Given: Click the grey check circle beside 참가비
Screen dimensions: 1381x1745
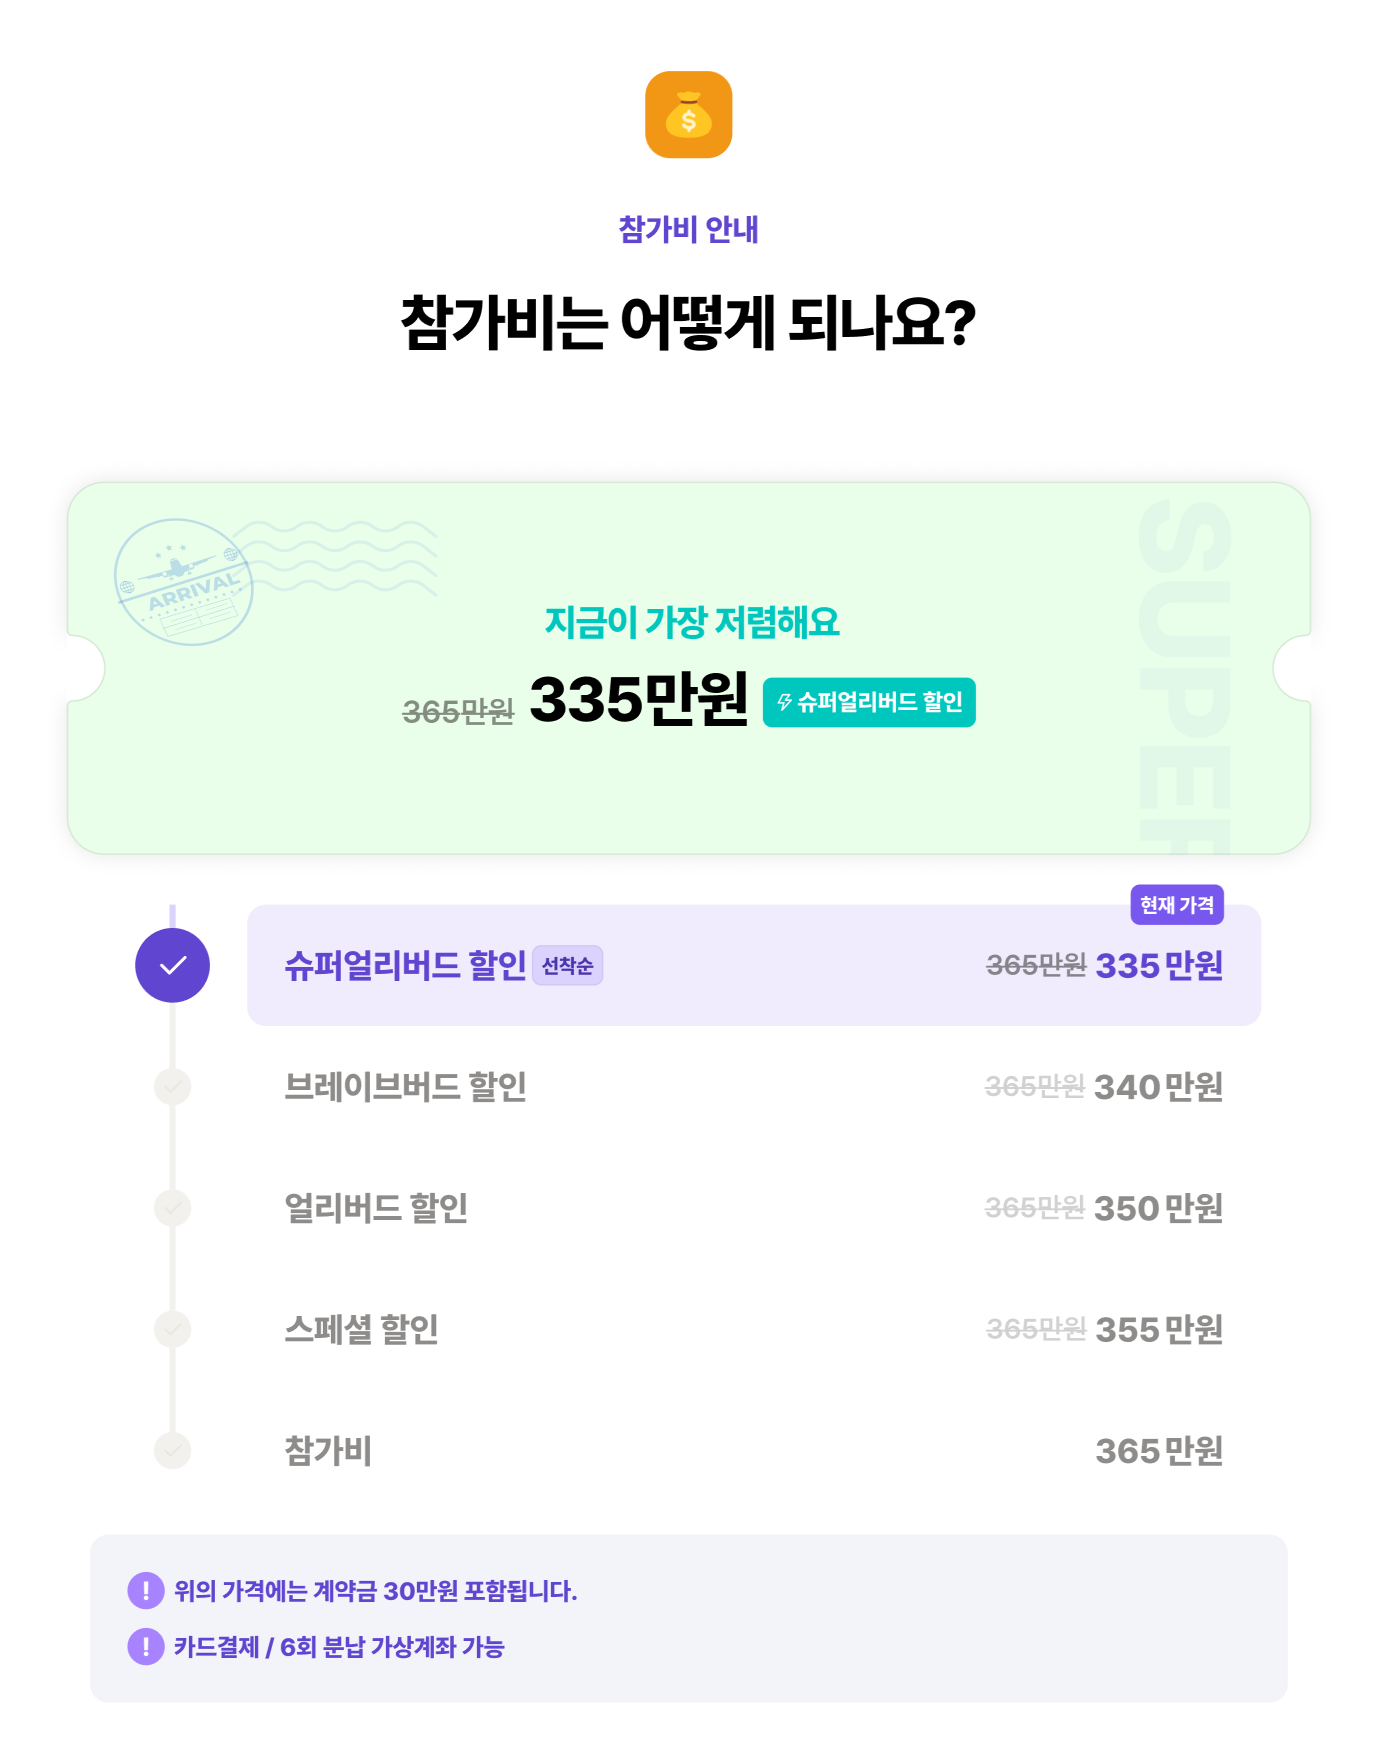Looking at the screenshot, I should coord(173,1450).
